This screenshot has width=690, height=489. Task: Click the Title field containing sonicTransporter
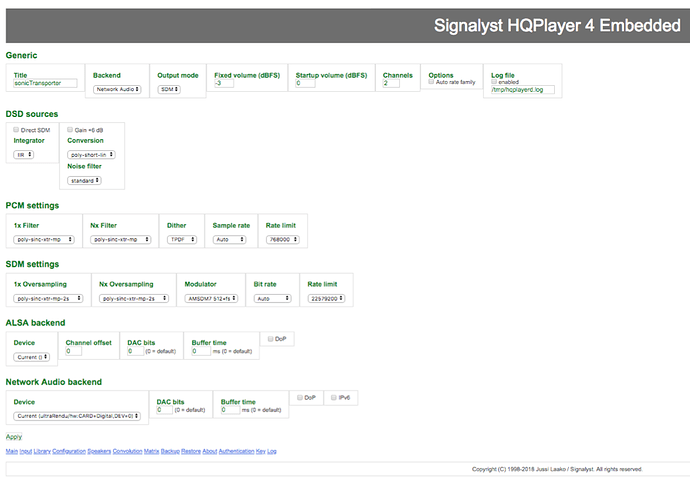(x=45, y=83)
